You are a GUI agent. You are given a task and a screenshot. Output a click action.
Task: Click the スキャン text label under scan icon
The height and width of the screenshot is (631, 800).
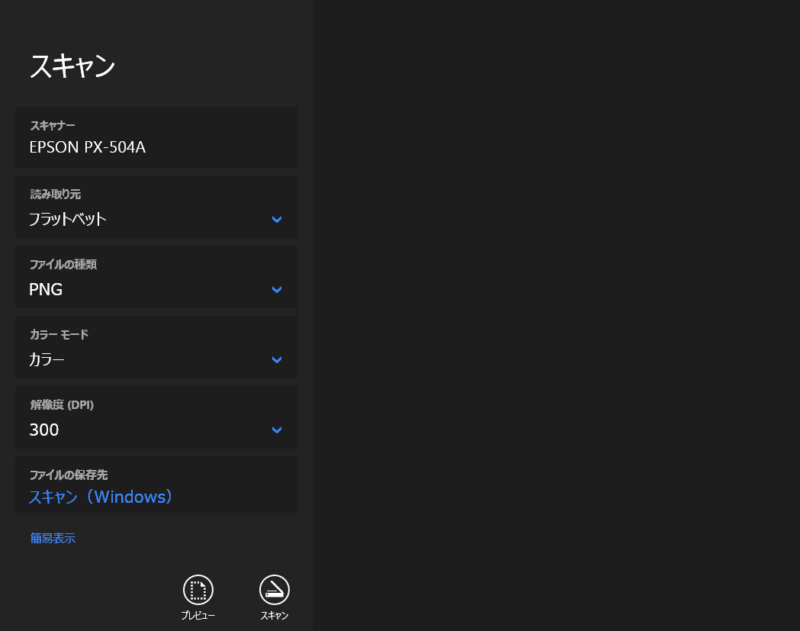click(274, 616)
